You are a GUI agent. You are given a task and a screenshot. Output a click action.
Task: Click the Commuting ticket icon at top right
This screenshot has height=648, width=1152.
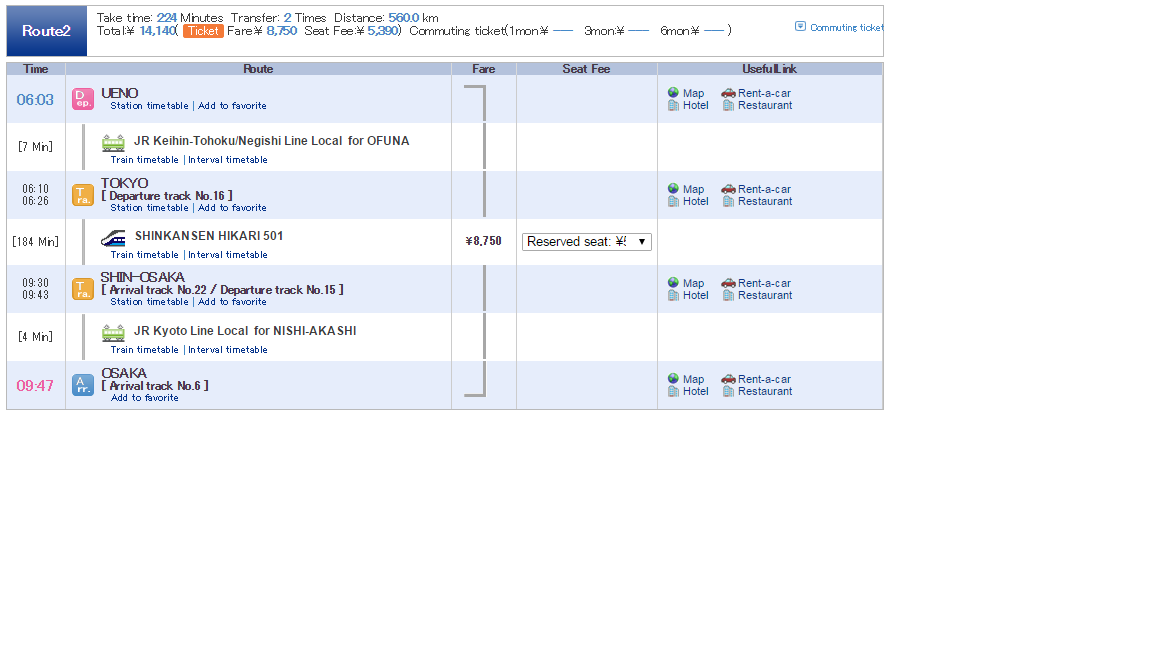pos(800,26)
